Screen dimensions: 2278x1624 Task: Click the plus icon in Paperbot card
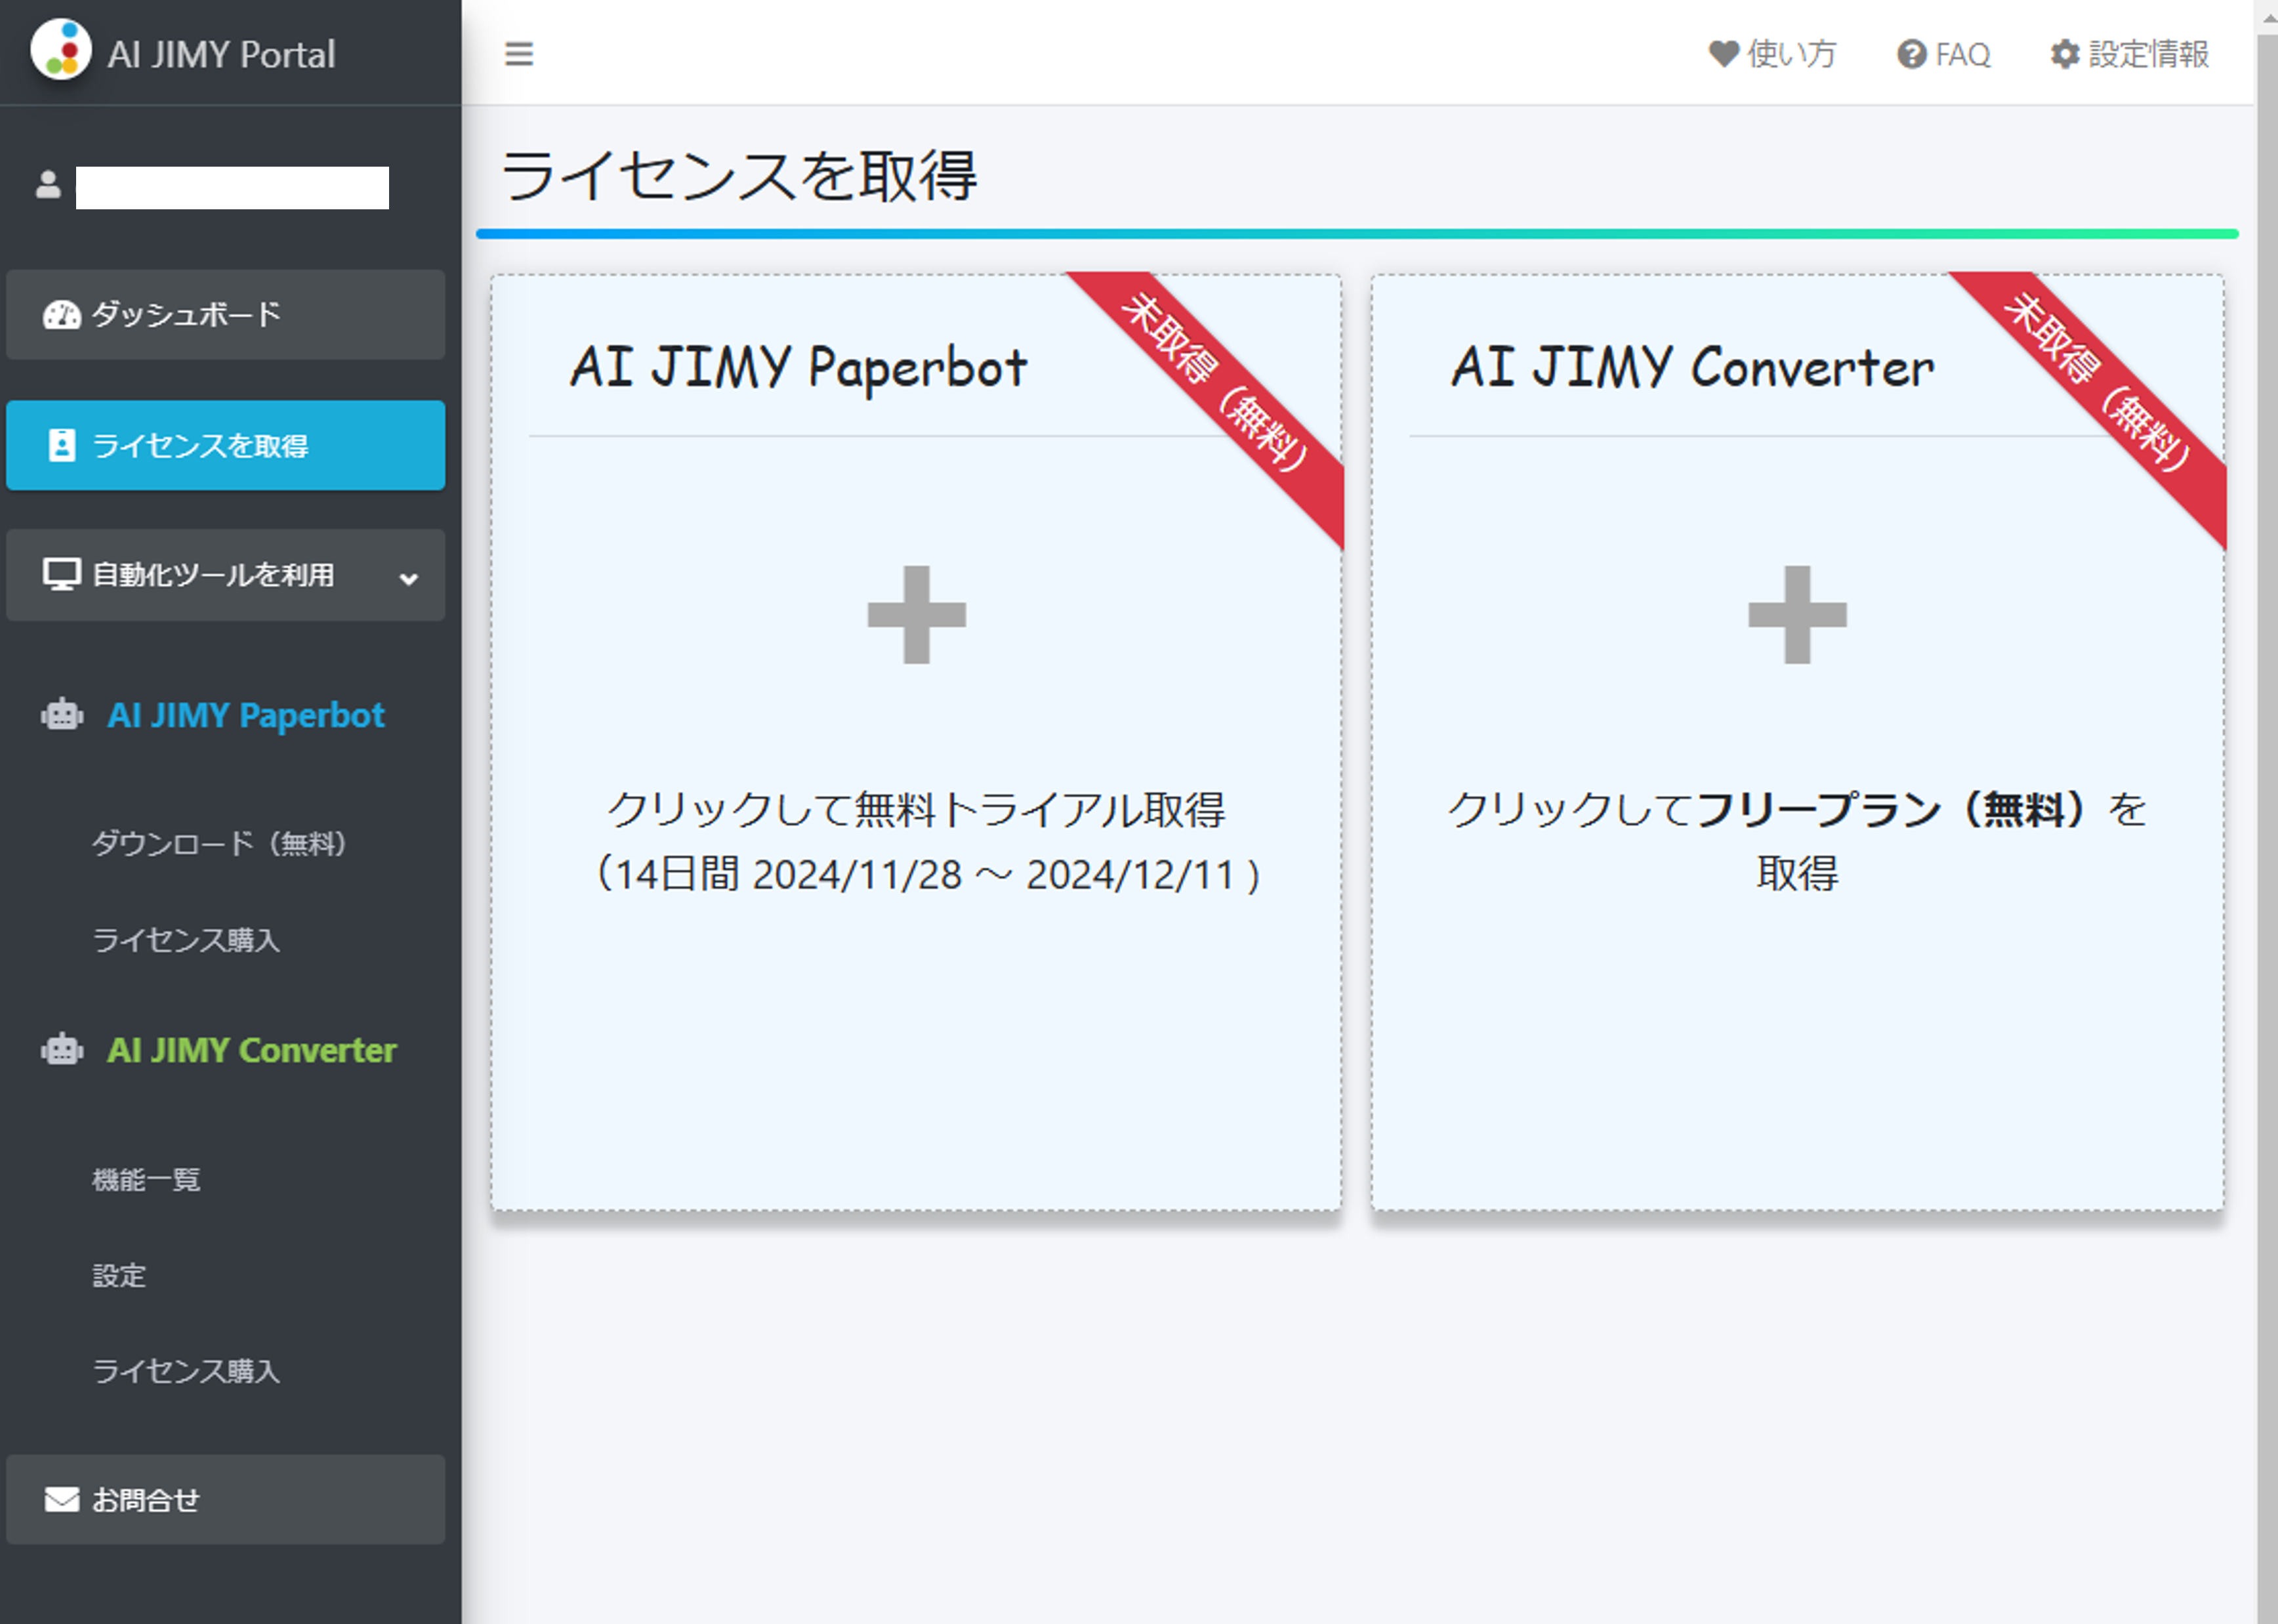tap(916, 615)
